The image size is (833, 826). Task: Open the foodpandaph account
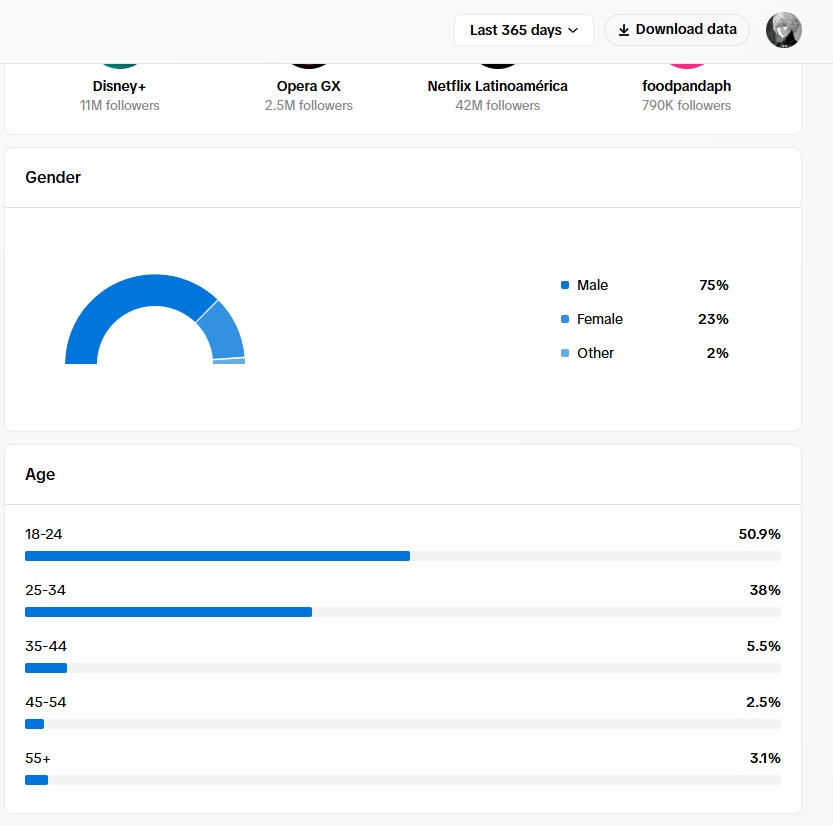(x=686, y=86)
